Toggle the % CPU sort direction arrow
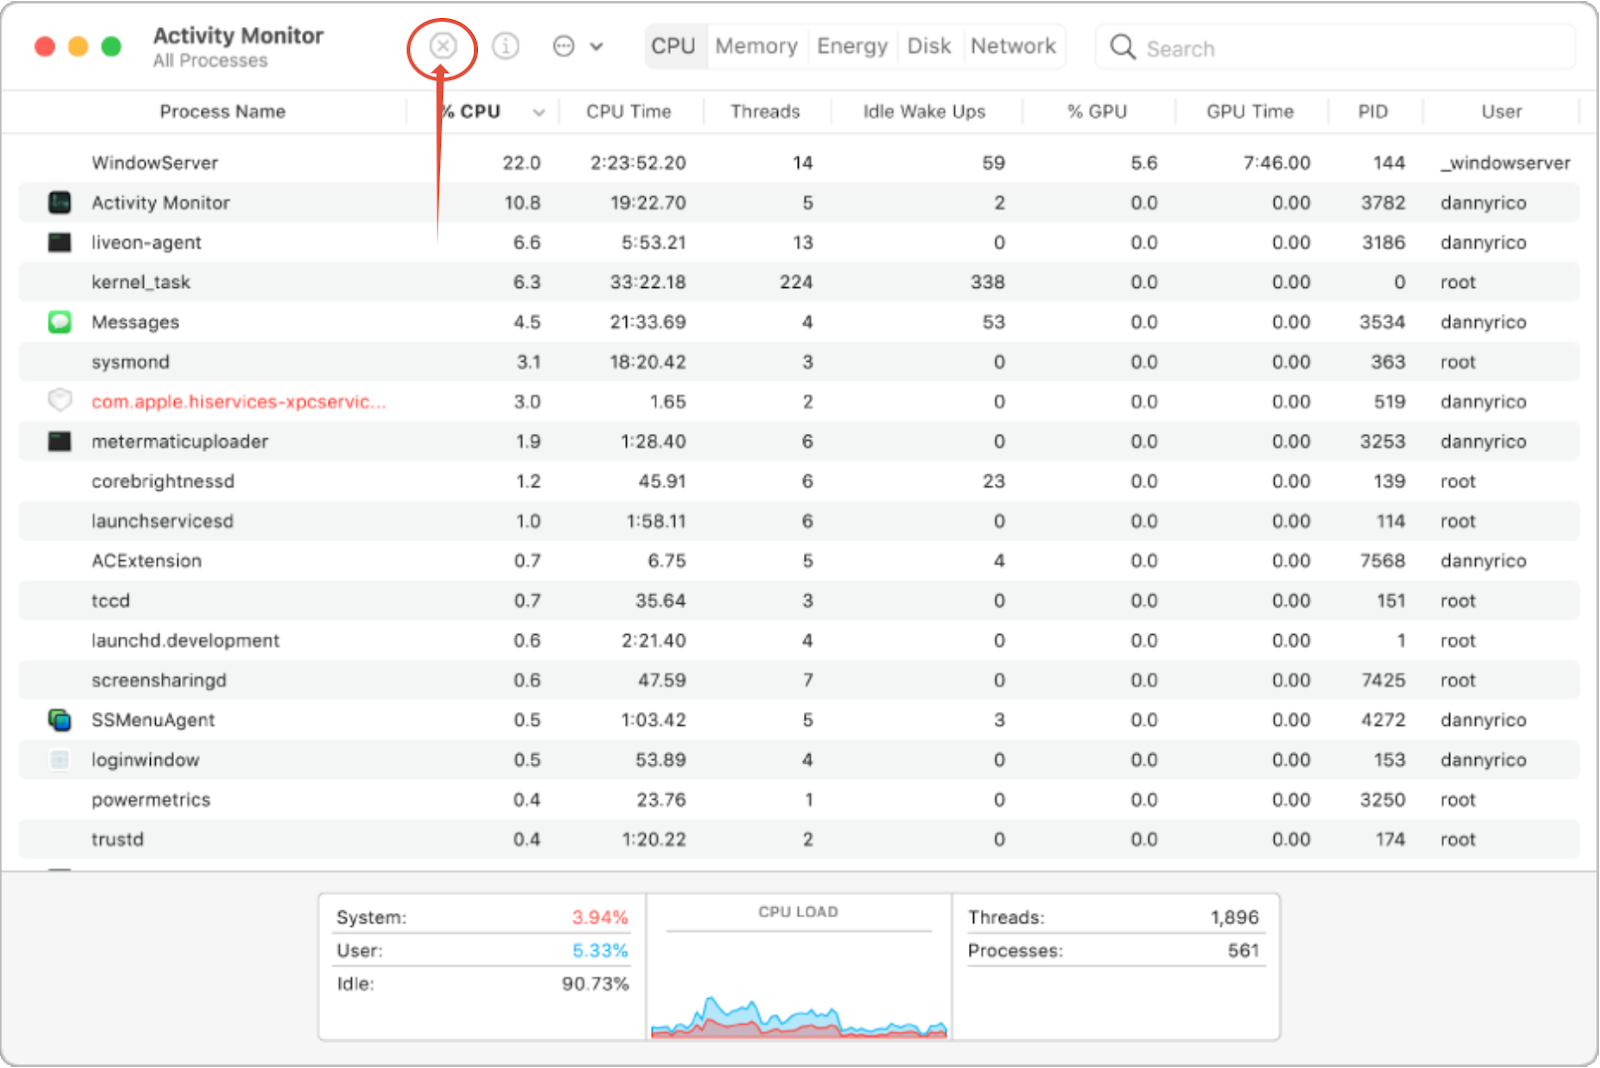 [x=539, y=112]
